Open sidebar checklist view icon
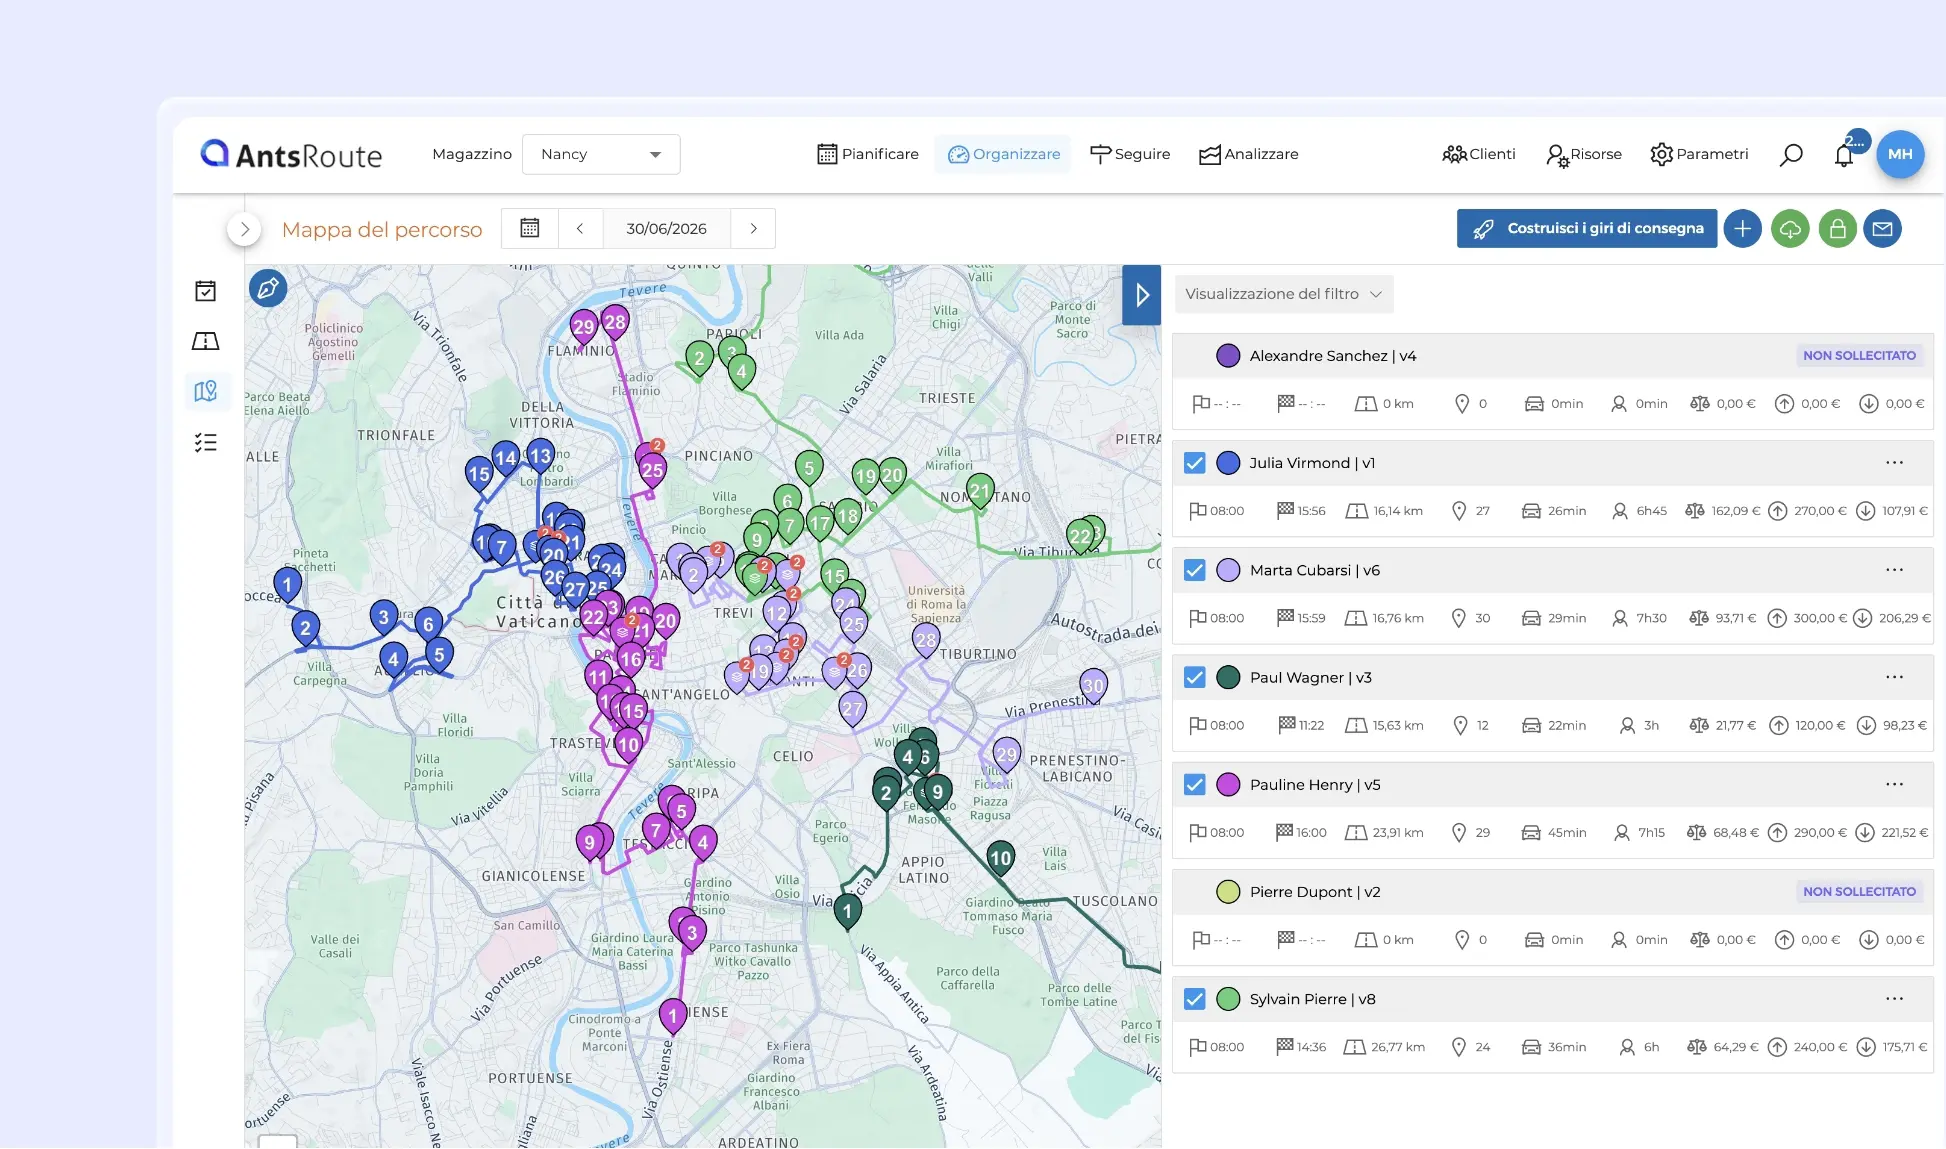 point(205,442)
